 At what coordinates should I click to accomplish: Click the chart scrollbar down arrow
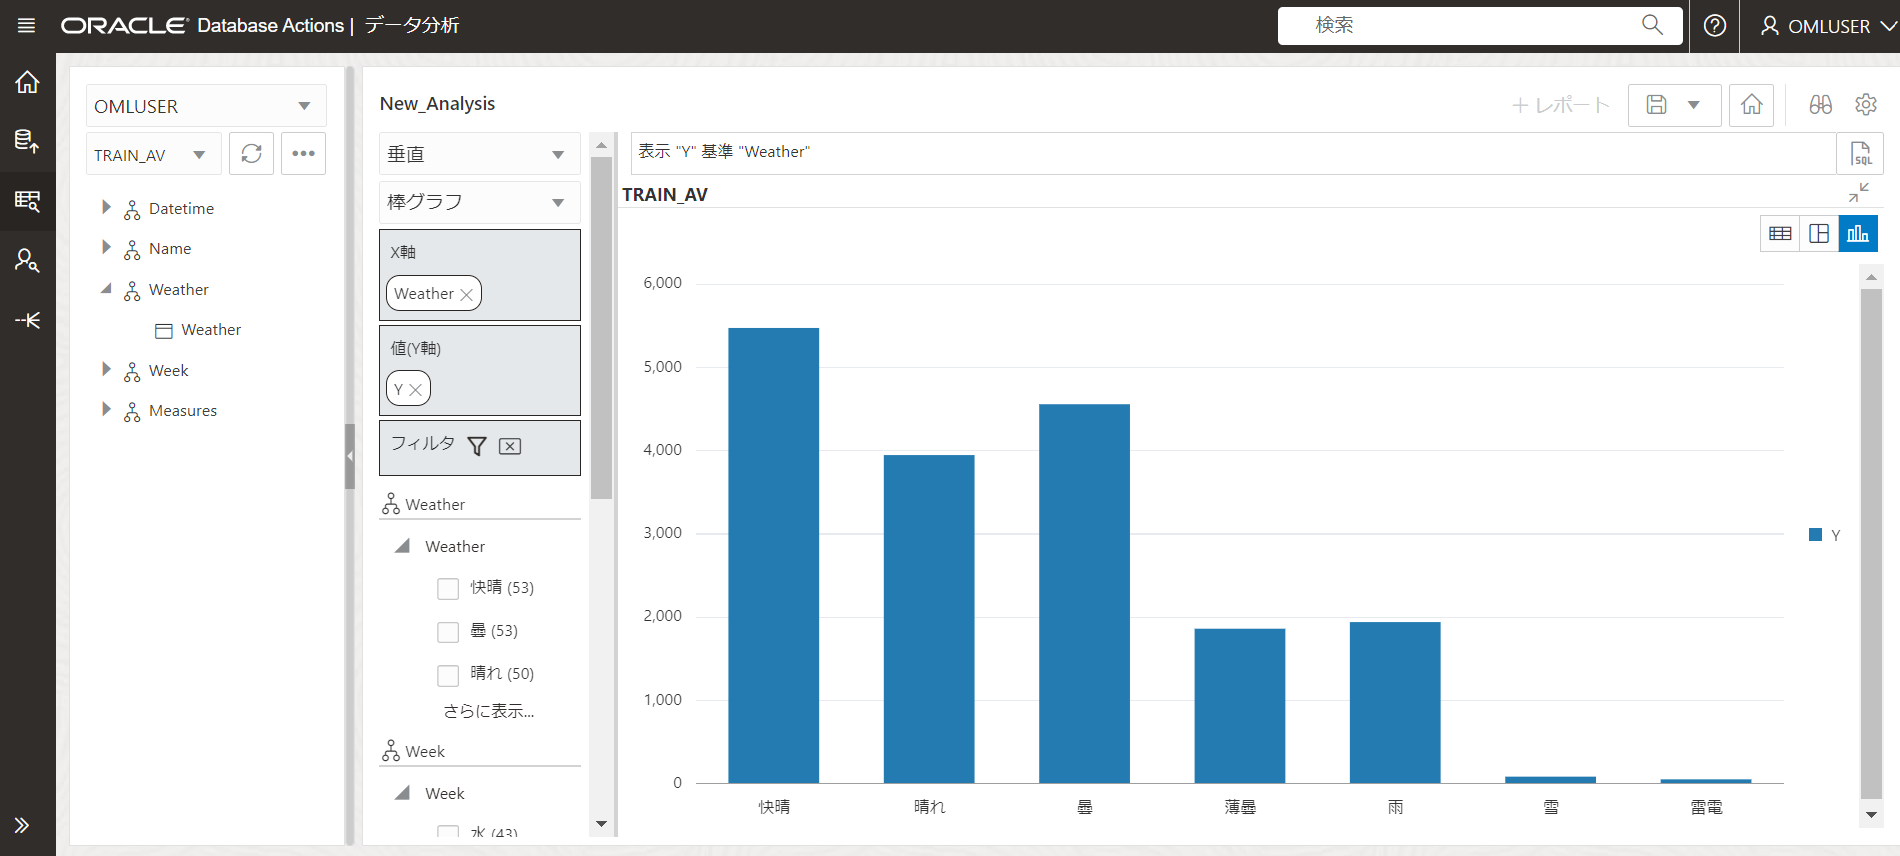point(1871,814)
